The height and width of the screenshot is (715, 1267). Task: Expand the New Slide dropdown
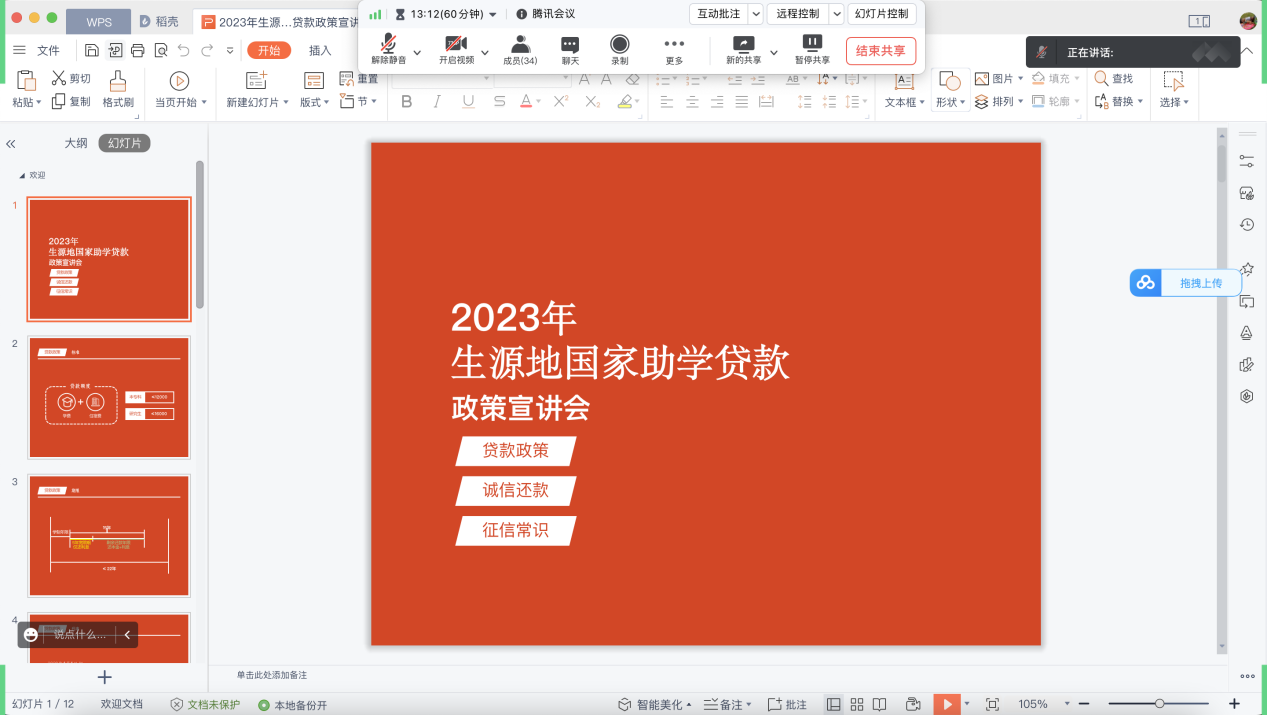pos(286,102)
